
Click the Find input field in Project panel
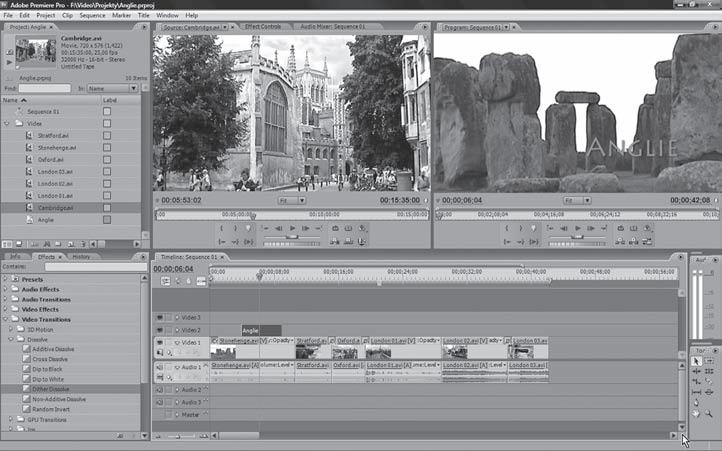(45, 88)
